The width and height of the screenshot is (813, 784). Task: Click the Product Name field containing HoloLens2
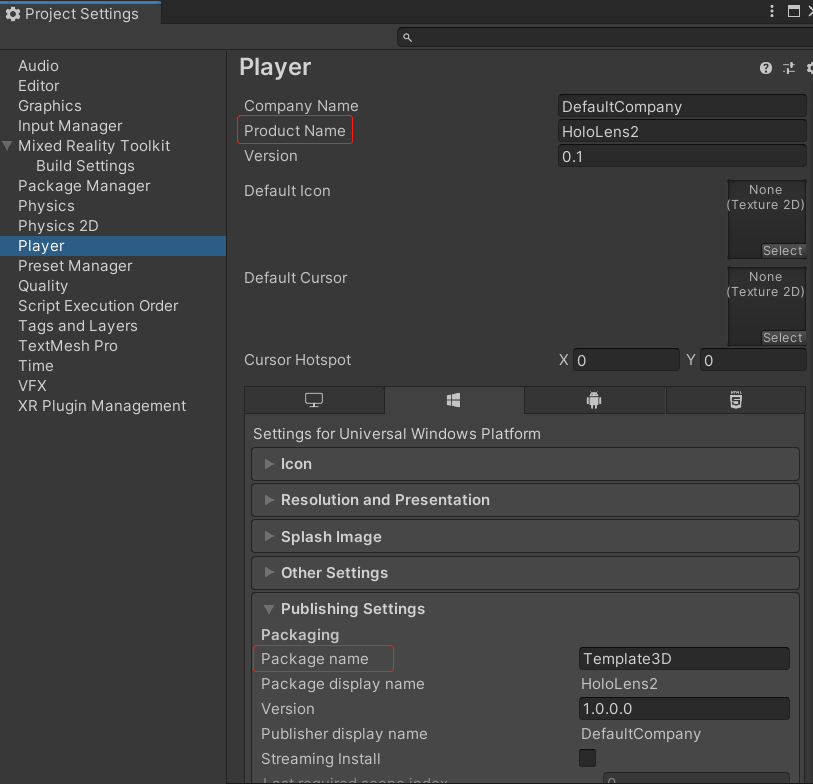pyautogui.click(x=681, y=131)
